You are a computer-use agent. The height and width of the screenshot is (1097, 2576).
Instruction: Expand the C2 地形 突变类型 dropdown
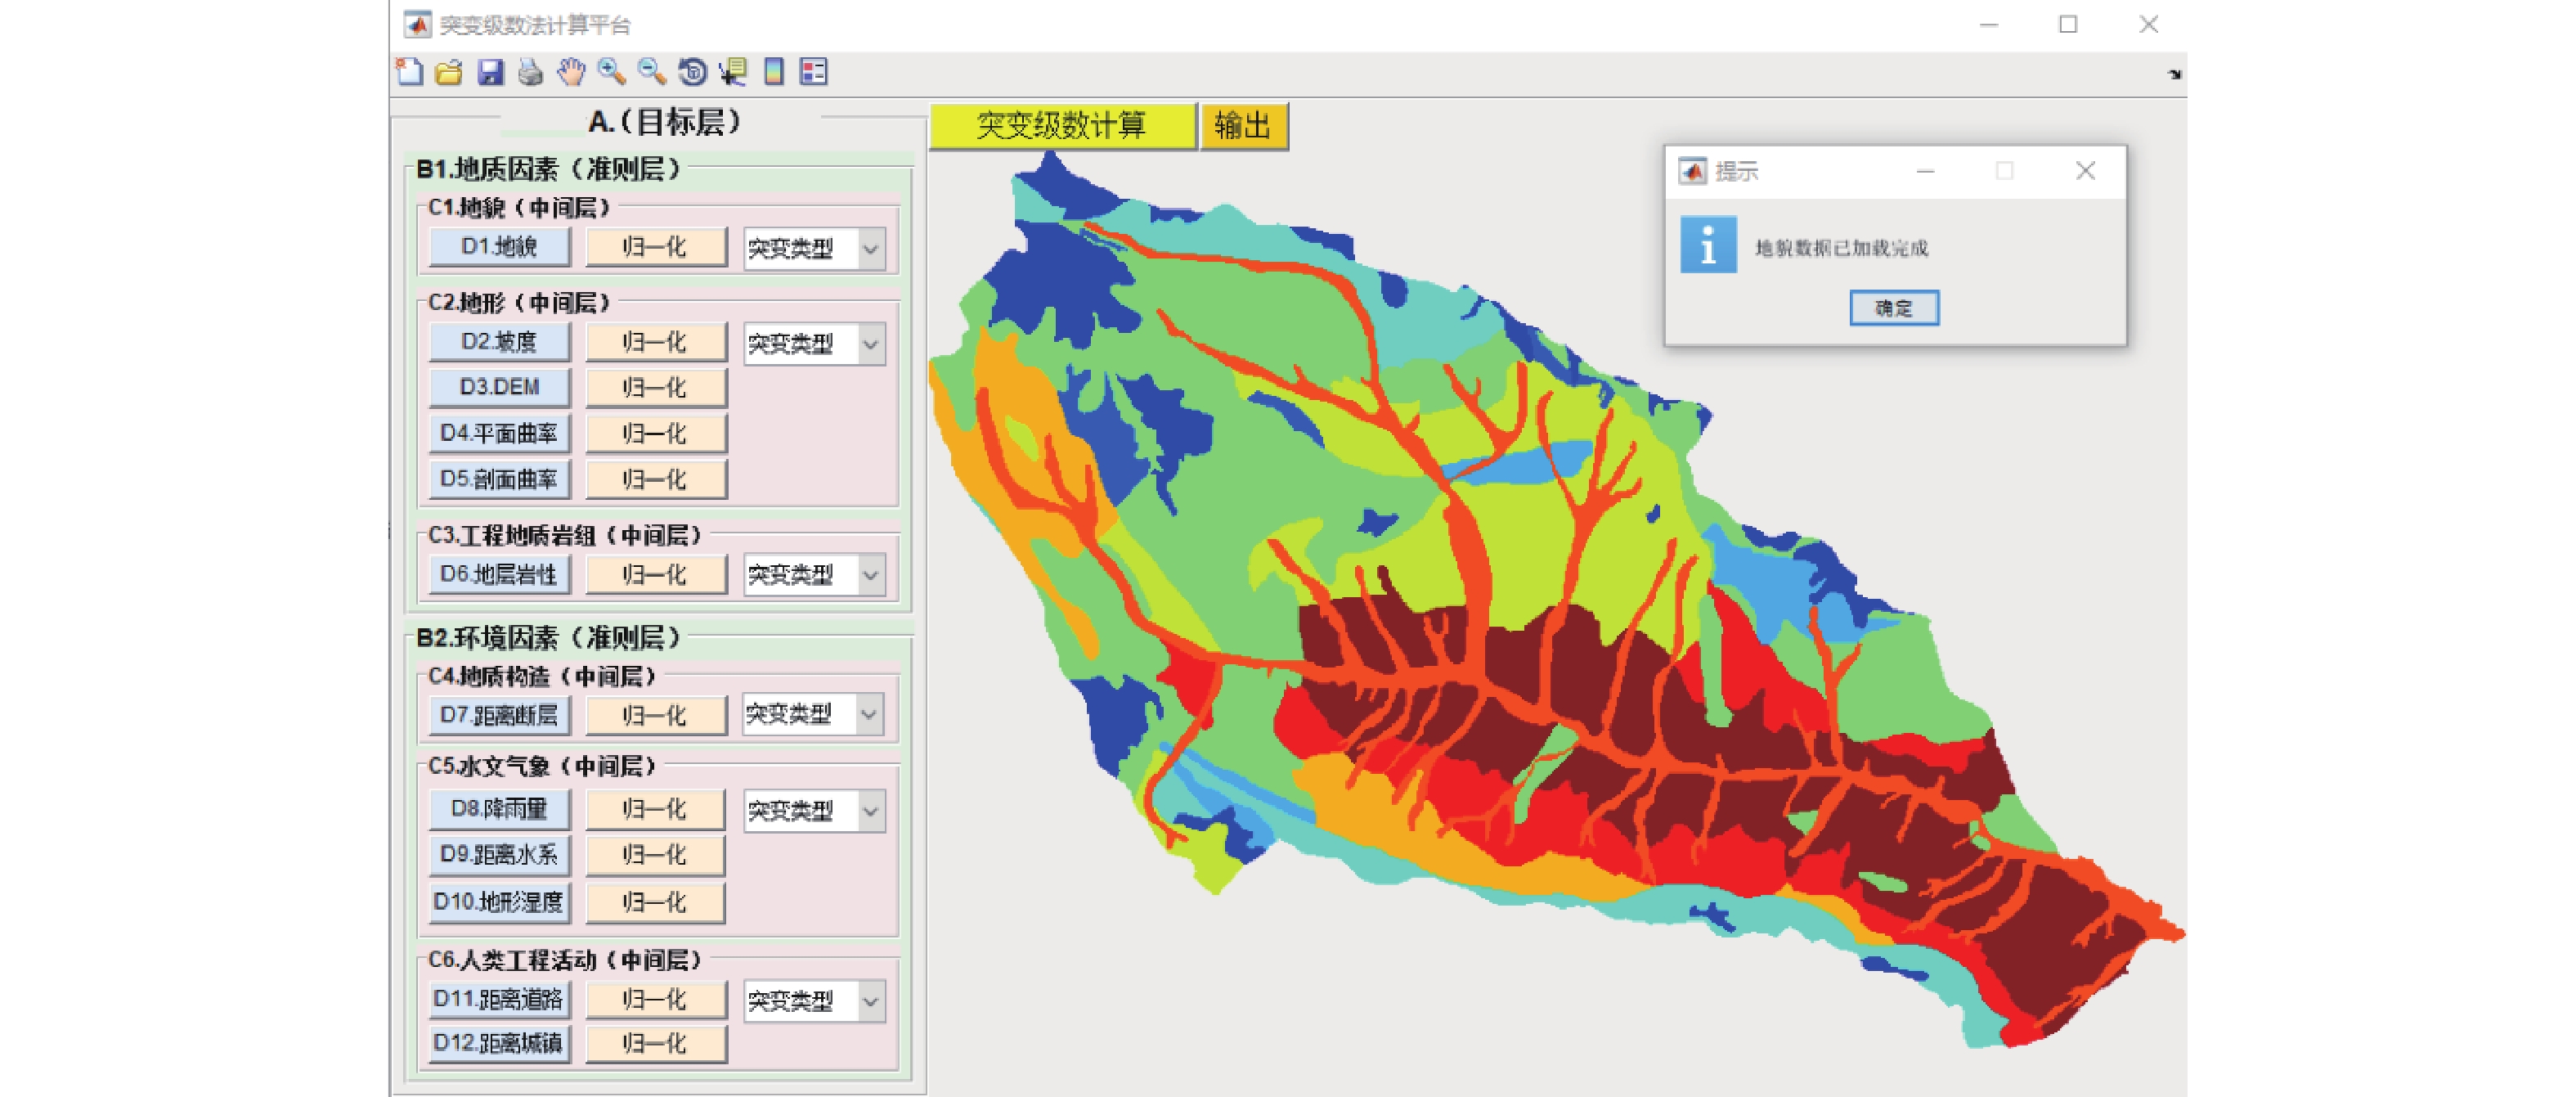[870, 344]
